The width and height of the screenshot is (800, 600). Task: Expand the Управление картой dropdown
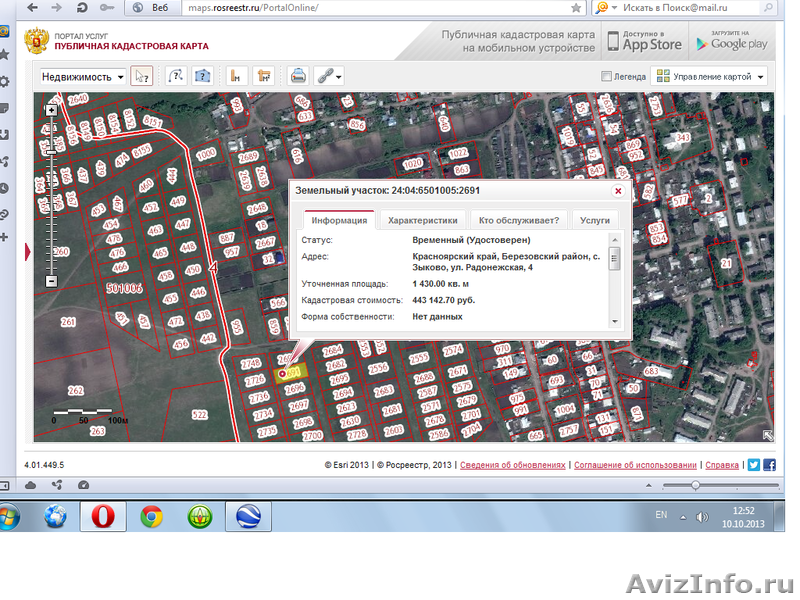[710, 77]
